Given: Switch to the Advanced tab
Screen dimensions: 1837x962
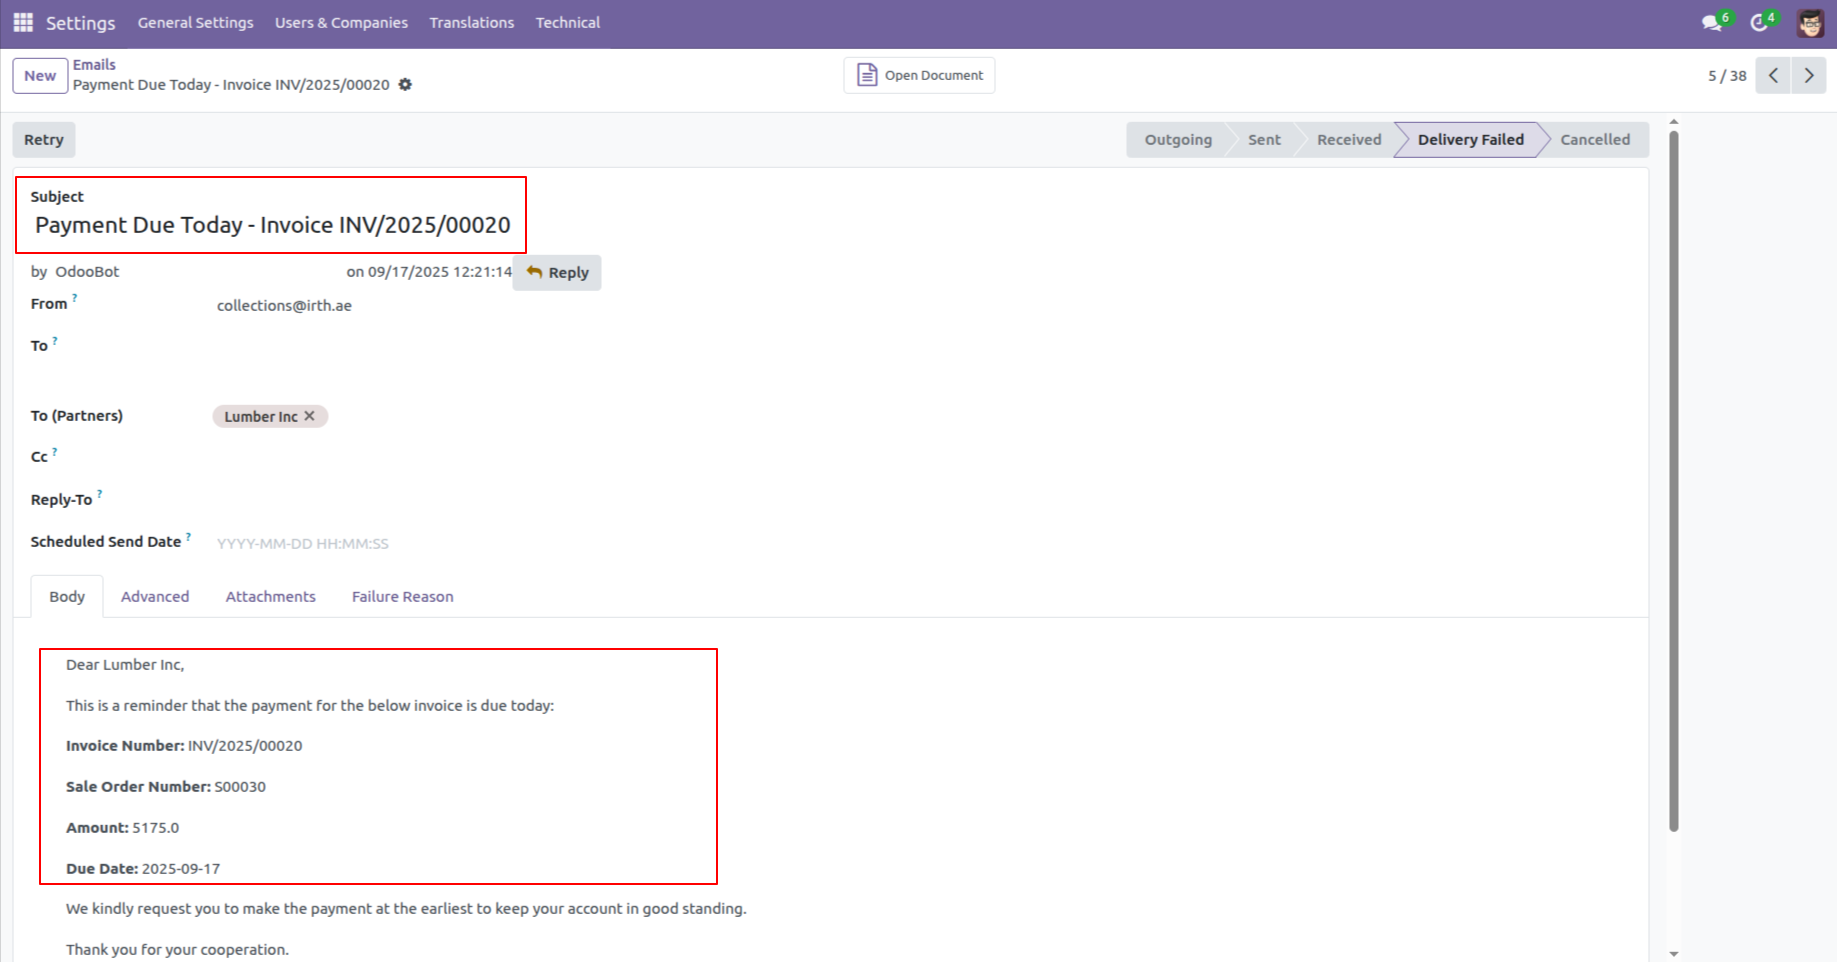Looking at the screenshot, I should point(155,597).
